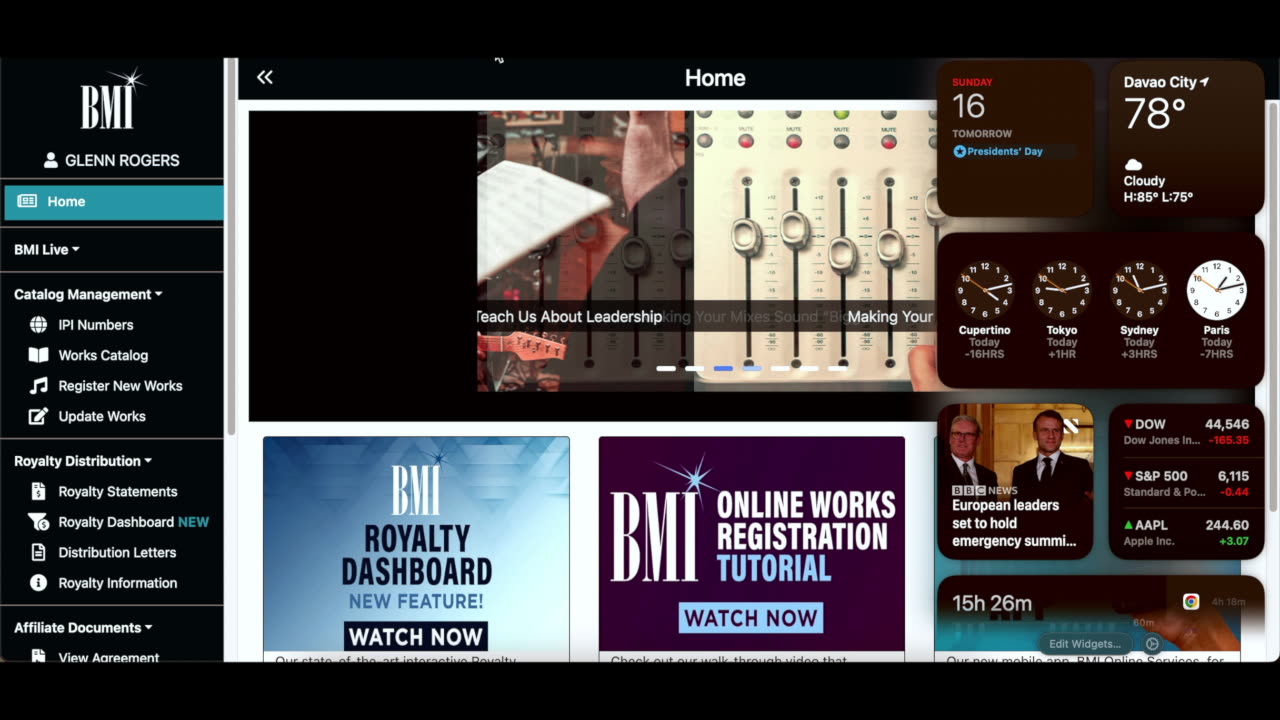Click the Royalty Statements document icon
Screen dimensions: 1280x720
click(x=38, y=491)
